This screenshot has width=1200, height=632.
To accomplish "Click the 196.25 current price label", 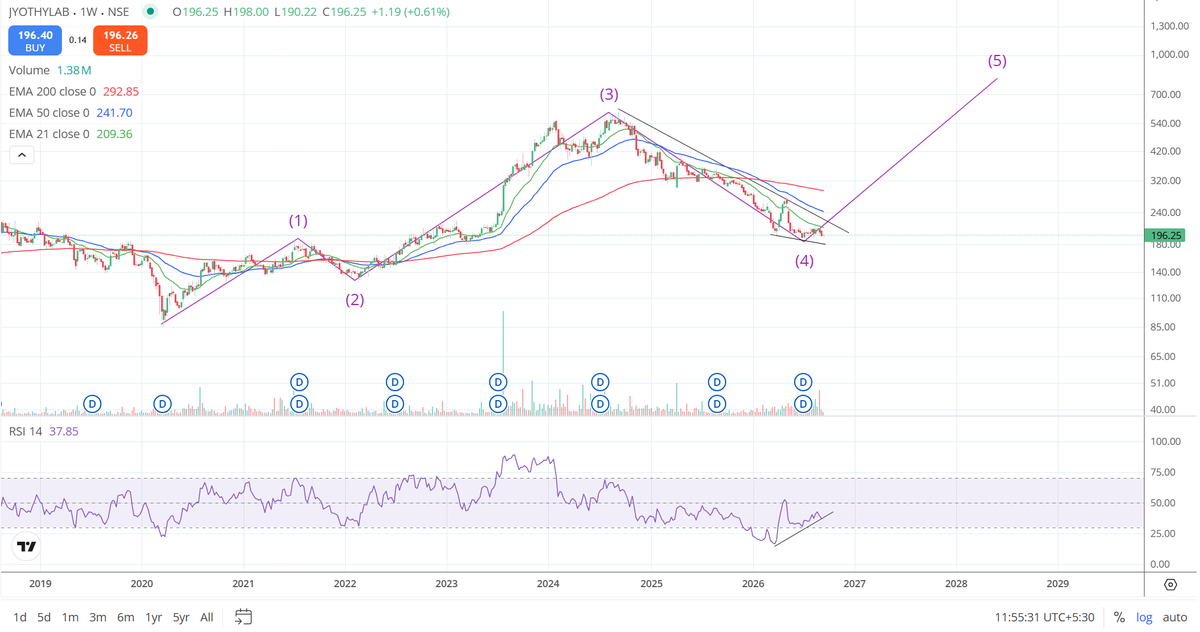I will pyautogui.click(x=1166, y=235).
